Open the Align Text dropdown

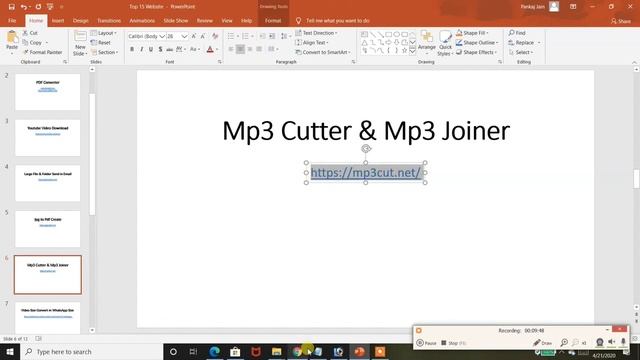[x=312, y=42]
